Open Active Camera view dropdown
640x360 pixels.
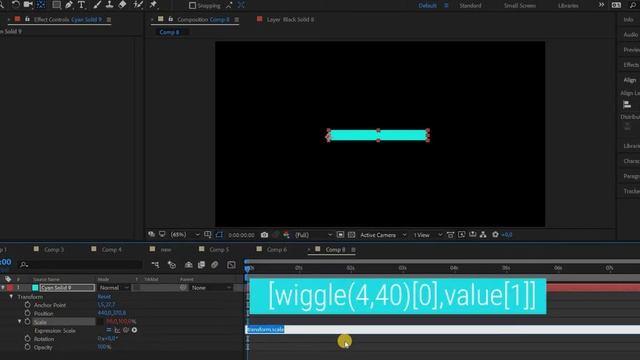(x=383, y=235)
